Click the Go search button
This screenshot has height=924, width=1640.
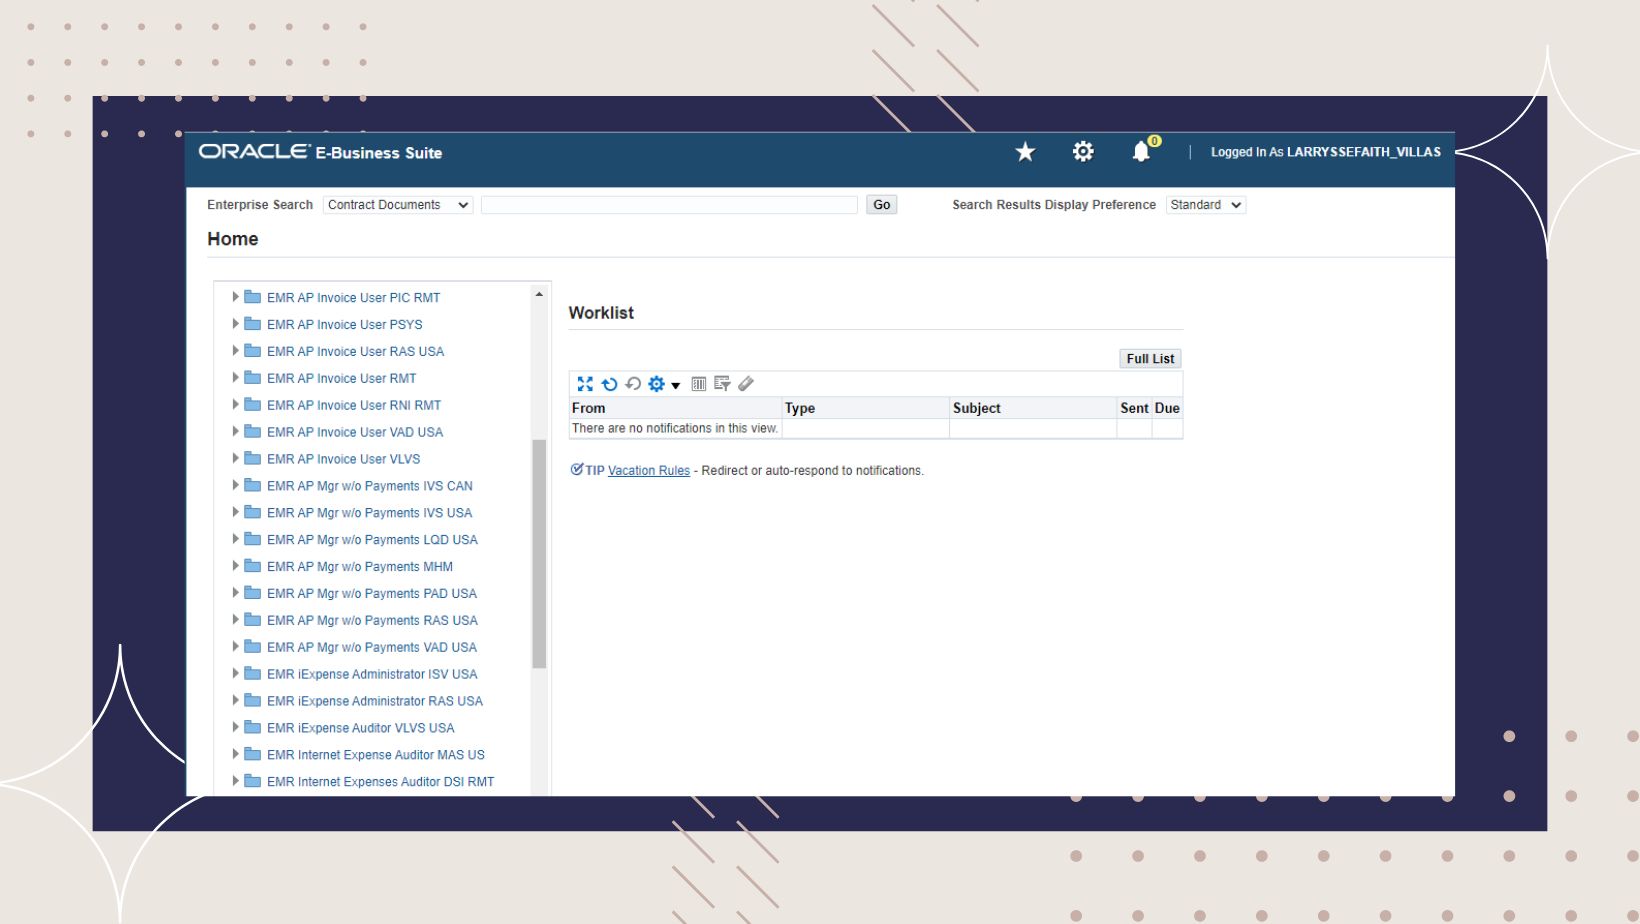881,205
